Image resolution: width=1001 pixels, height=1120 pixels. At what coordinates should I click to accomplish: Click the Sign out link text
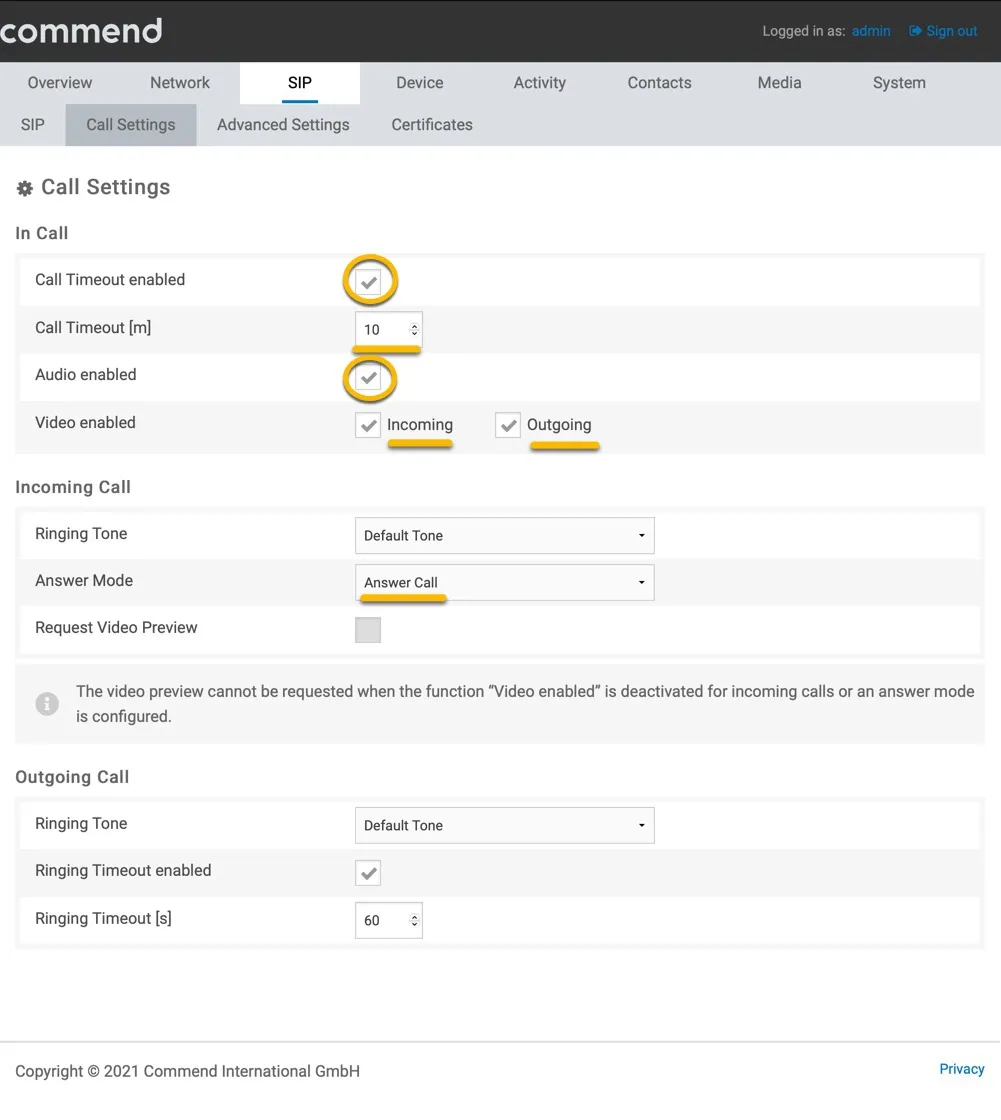pos(952,31)
